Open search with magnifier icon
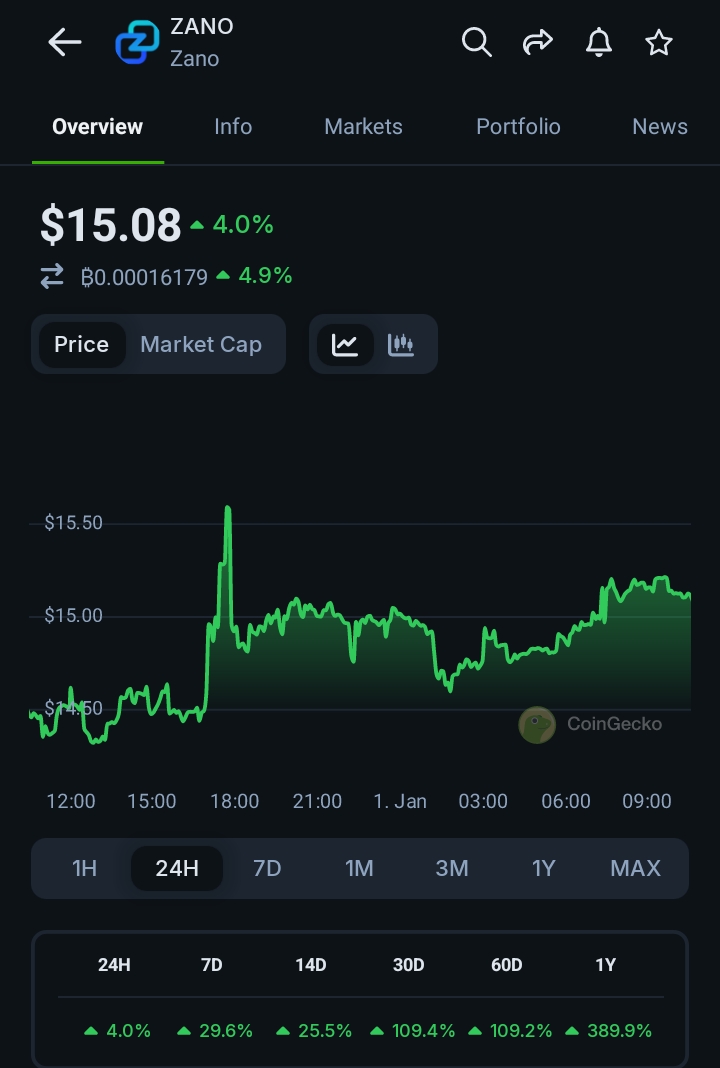 point(476,42)
